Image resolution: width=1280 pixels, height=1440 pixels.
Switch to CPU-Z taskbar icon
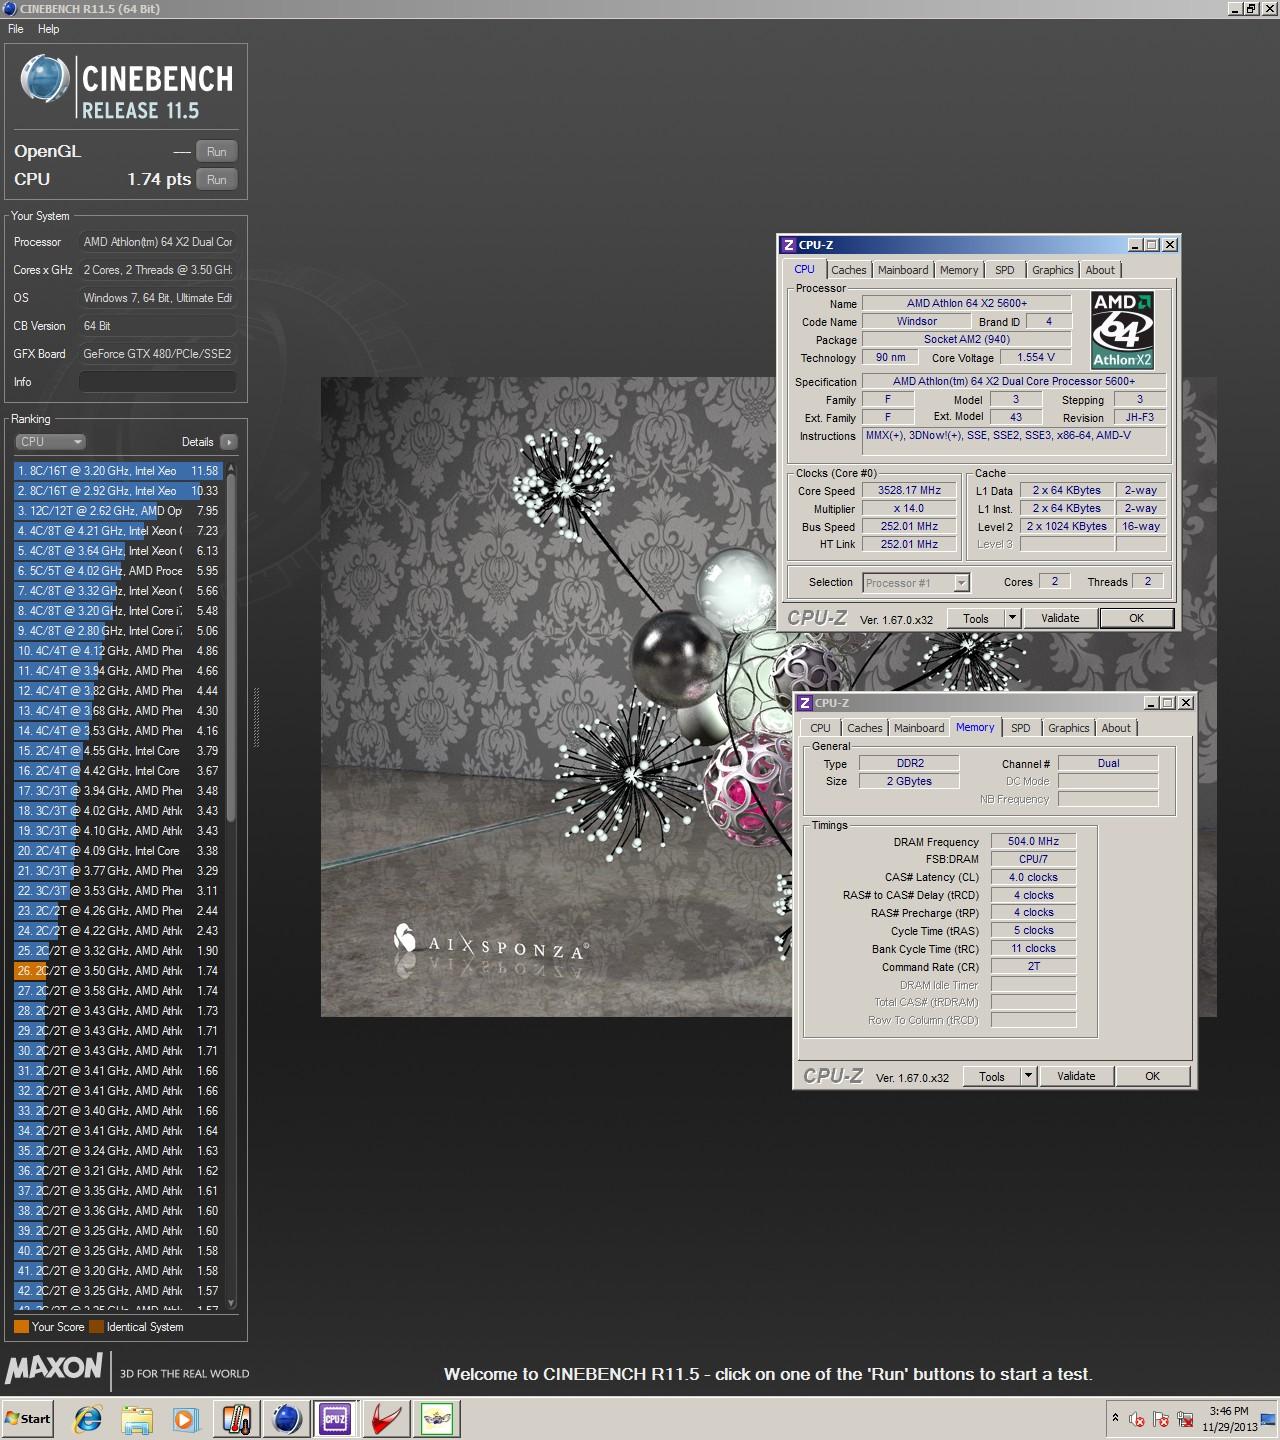335,1419
